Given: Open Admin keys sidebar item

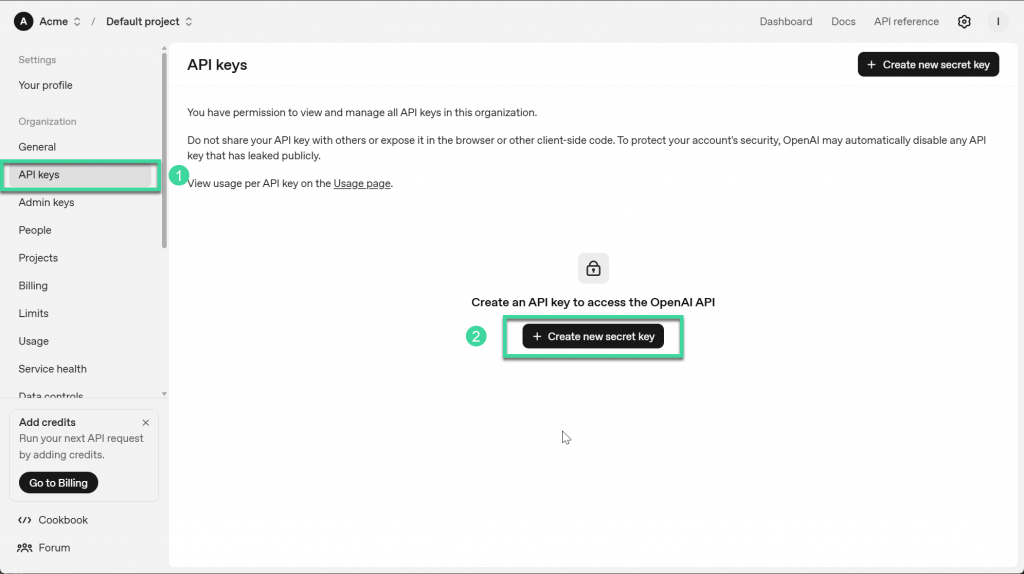Looking at the screenshot, I should pyautogui.click(x=46, y=203).
